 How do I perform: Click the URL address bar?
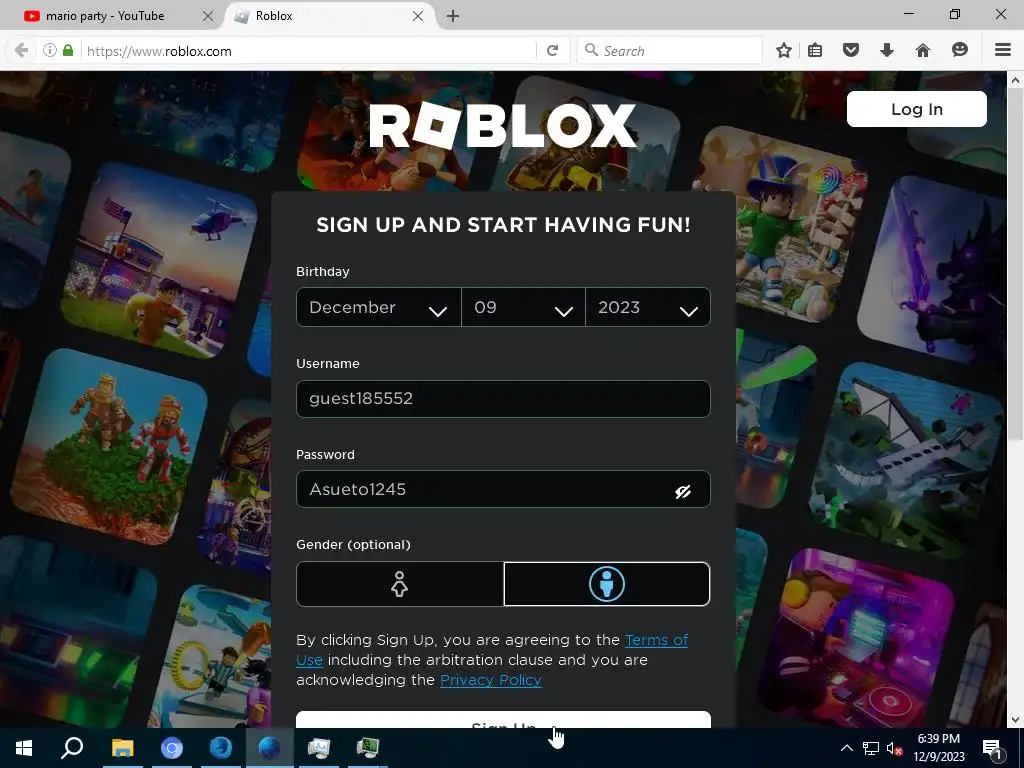tap(307, 51)
